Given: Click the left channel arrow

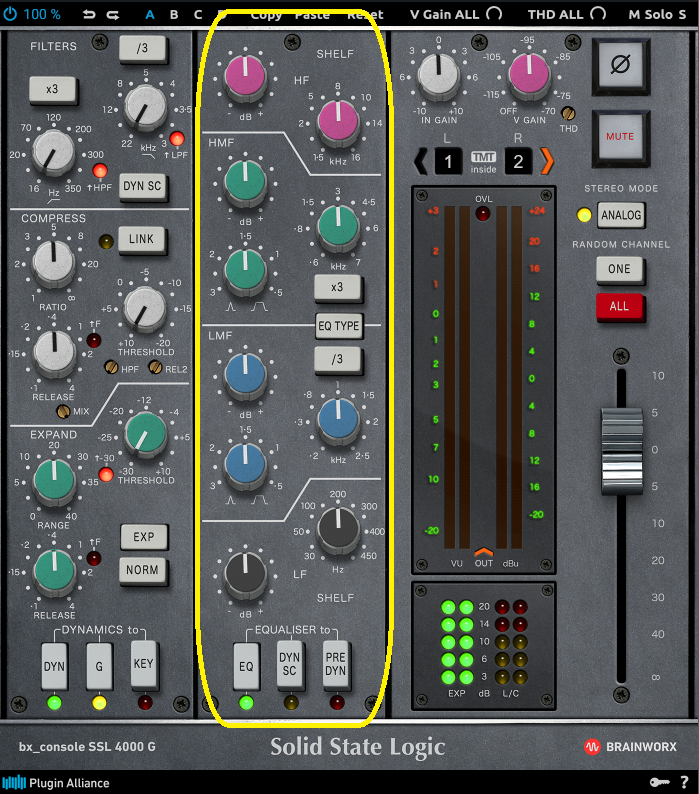Looking at the screenshot, I should [x=420, y=162].
